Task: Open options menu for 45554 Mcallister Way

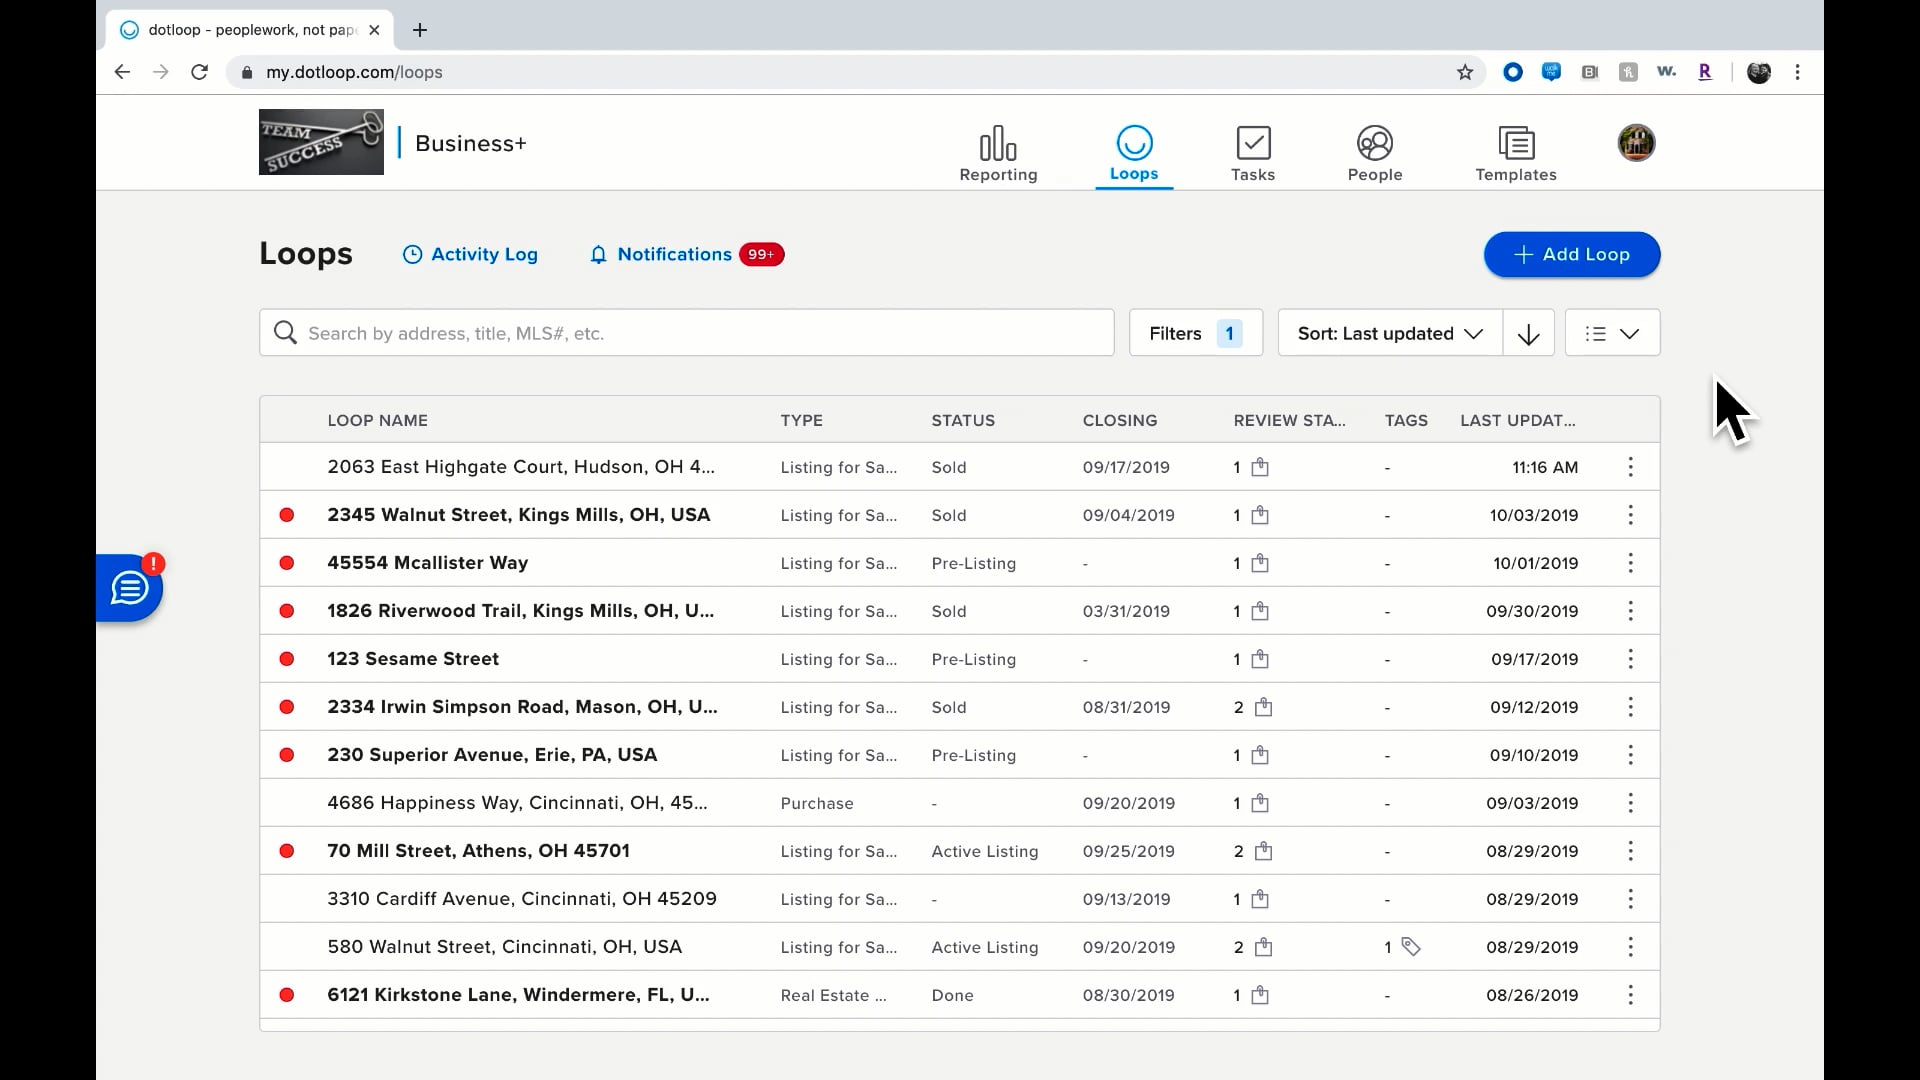Action: pos(1630,563)
